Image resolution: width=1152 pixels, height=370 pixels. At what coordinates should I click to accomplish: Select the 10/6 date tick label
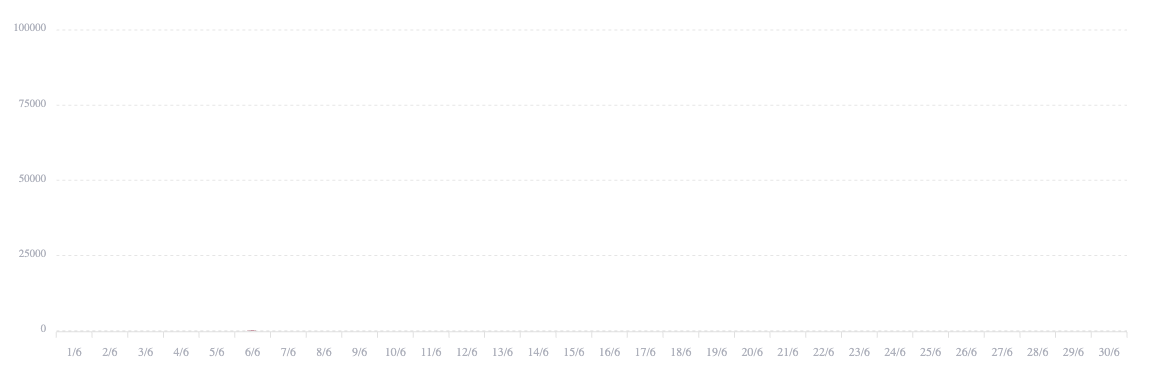coord(395,352)
